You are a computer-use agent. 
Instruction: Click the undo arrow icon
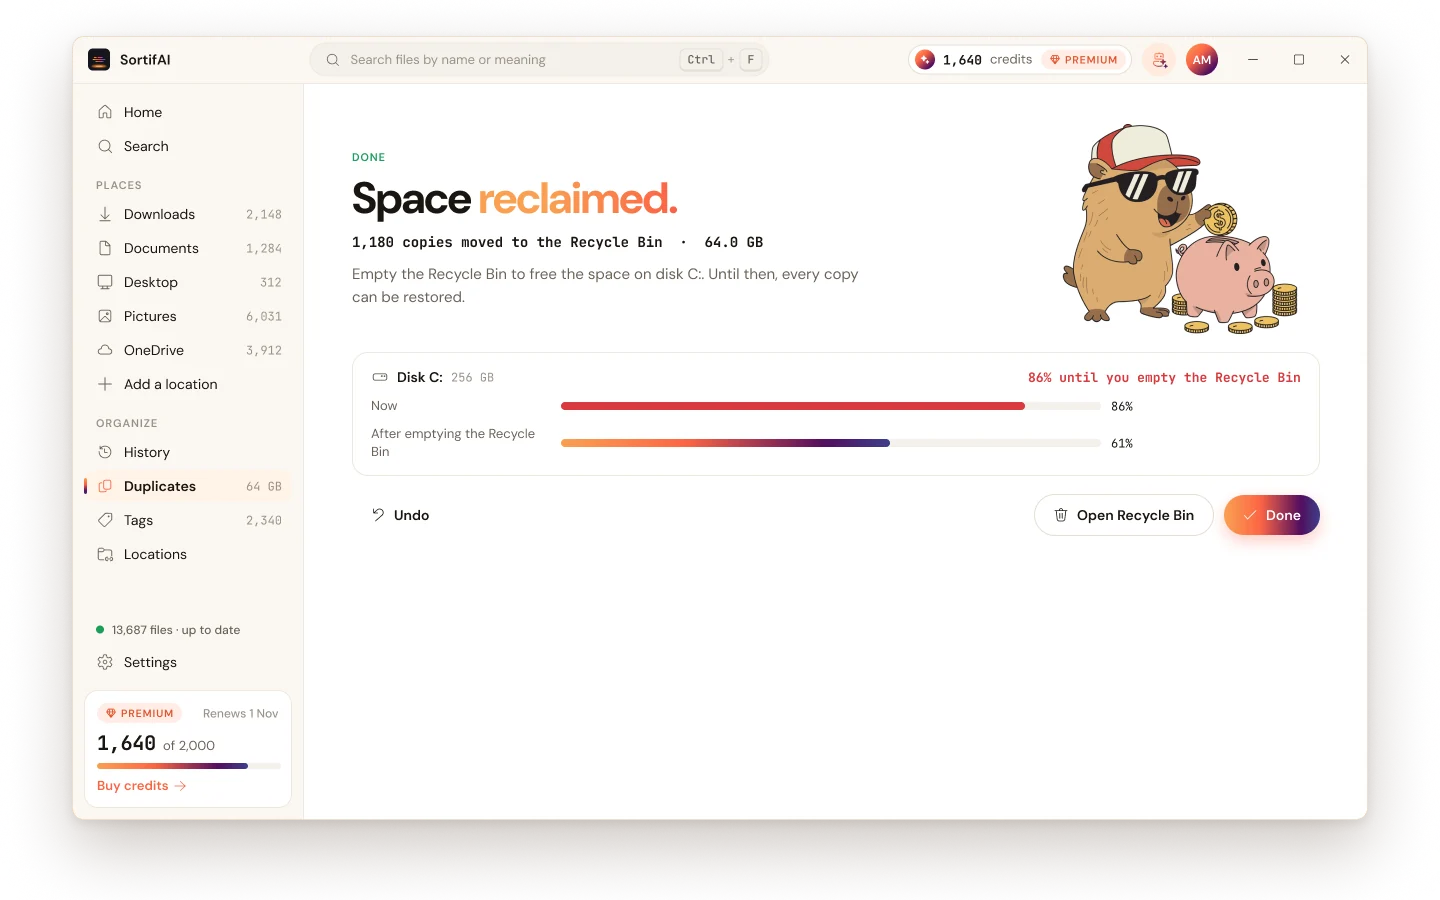(378, 515)
